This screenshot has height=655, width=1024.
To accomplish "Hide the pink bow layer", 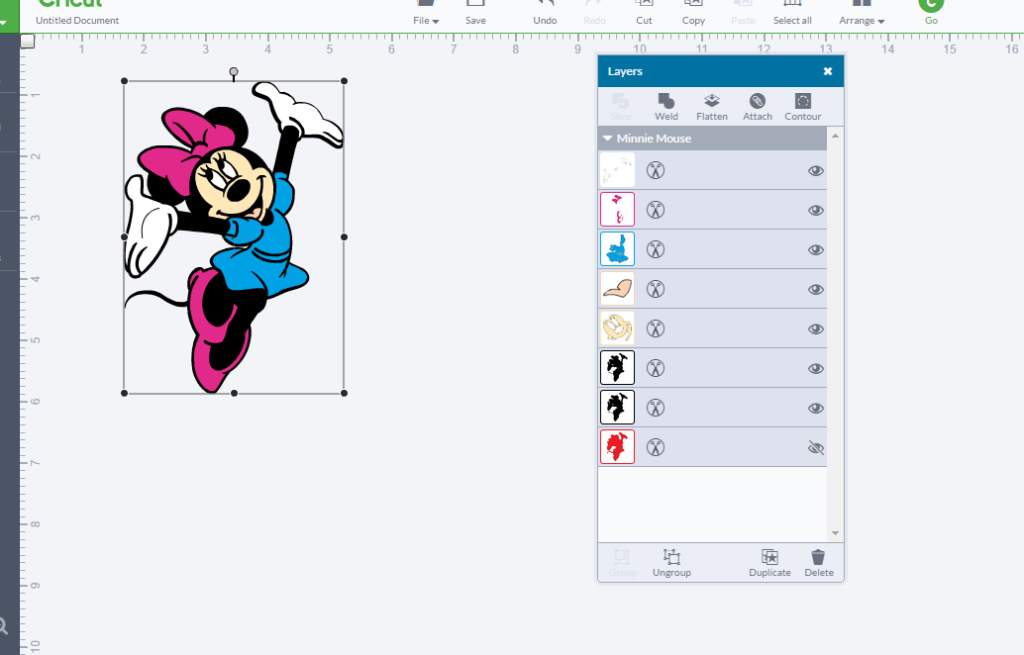I will [x=816, y=210].
